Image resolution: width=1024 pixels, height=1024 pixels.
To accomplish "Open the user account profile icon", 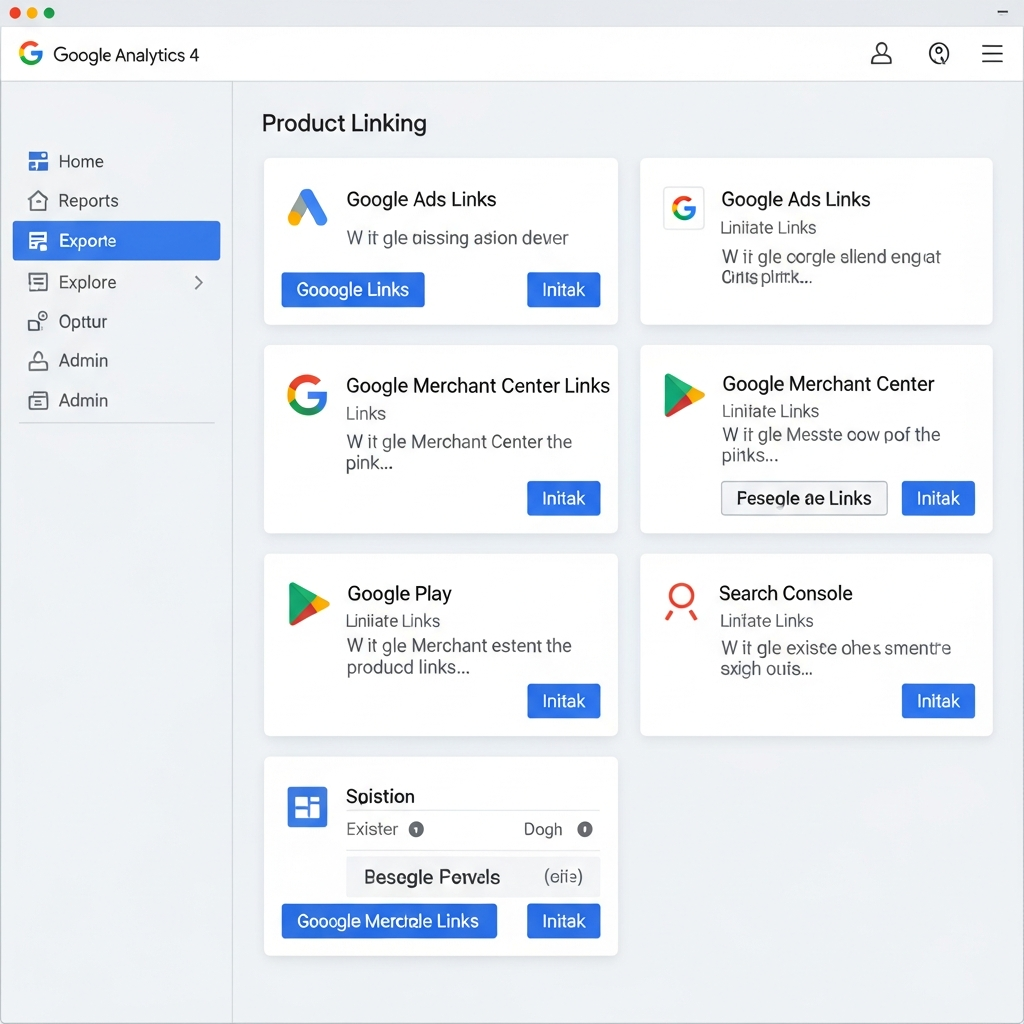I will click(x=881, y=54).
